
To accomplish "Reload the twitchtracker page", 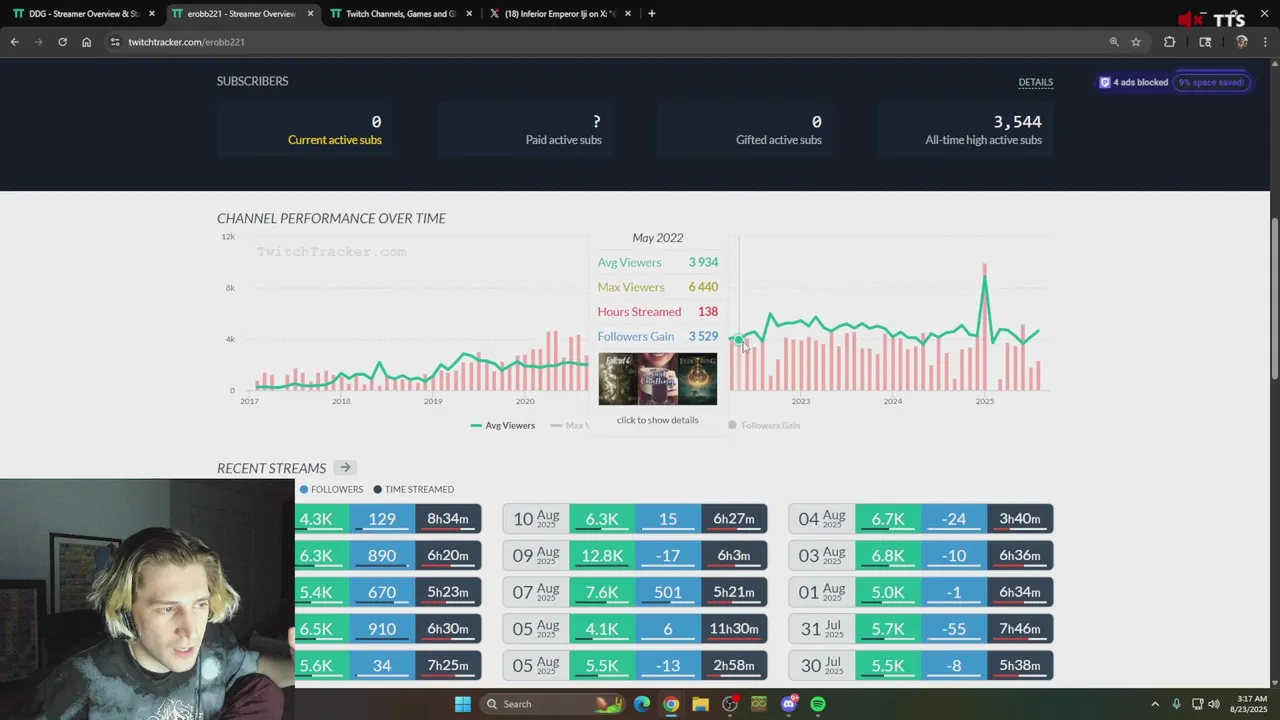I will (x=62, y=42).
